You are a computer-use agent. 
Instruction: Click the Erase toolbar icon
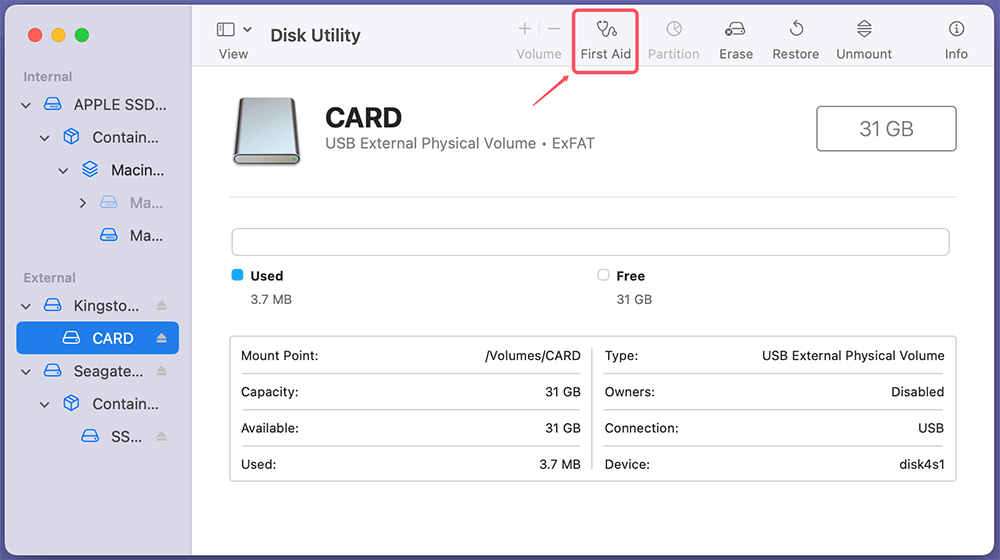pyautogui.click(x=735, y=29)
